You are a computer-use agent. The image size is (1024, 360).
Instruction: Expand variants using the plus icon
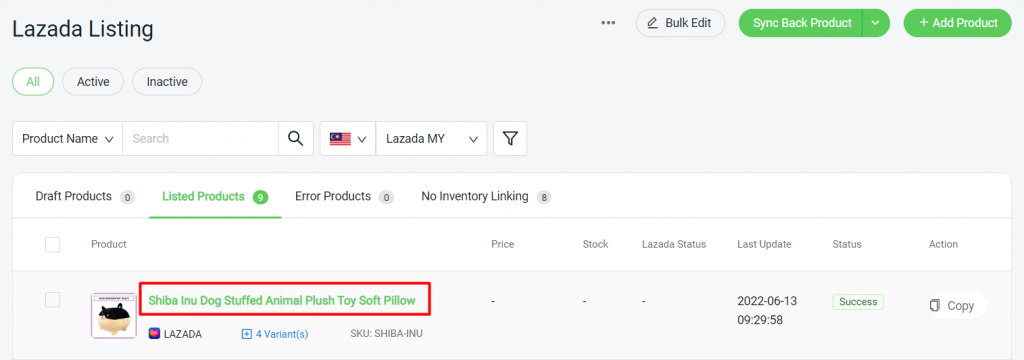pos(247,334)
